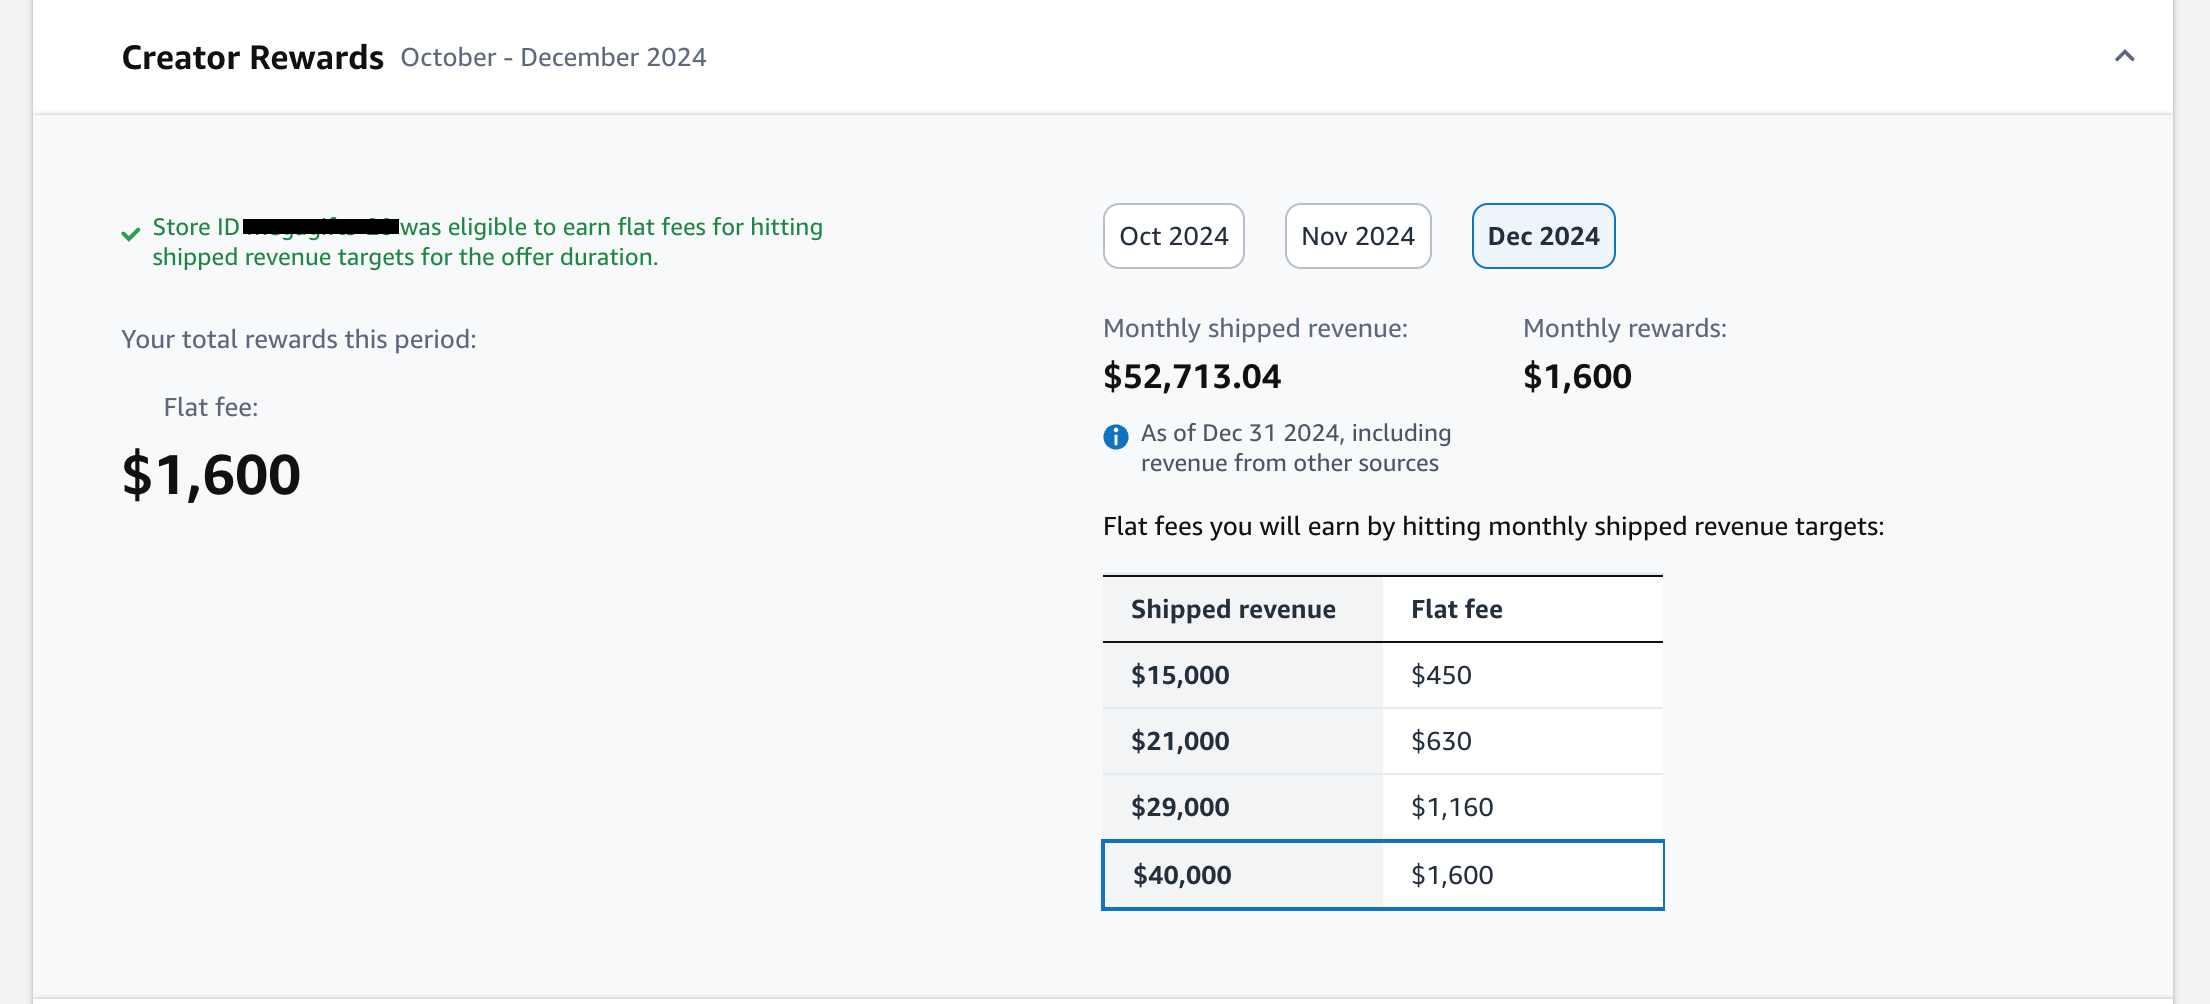Click the blue info icon
The image size is (2210, 1004).
pyautogui.click(x=1115, y=437)
